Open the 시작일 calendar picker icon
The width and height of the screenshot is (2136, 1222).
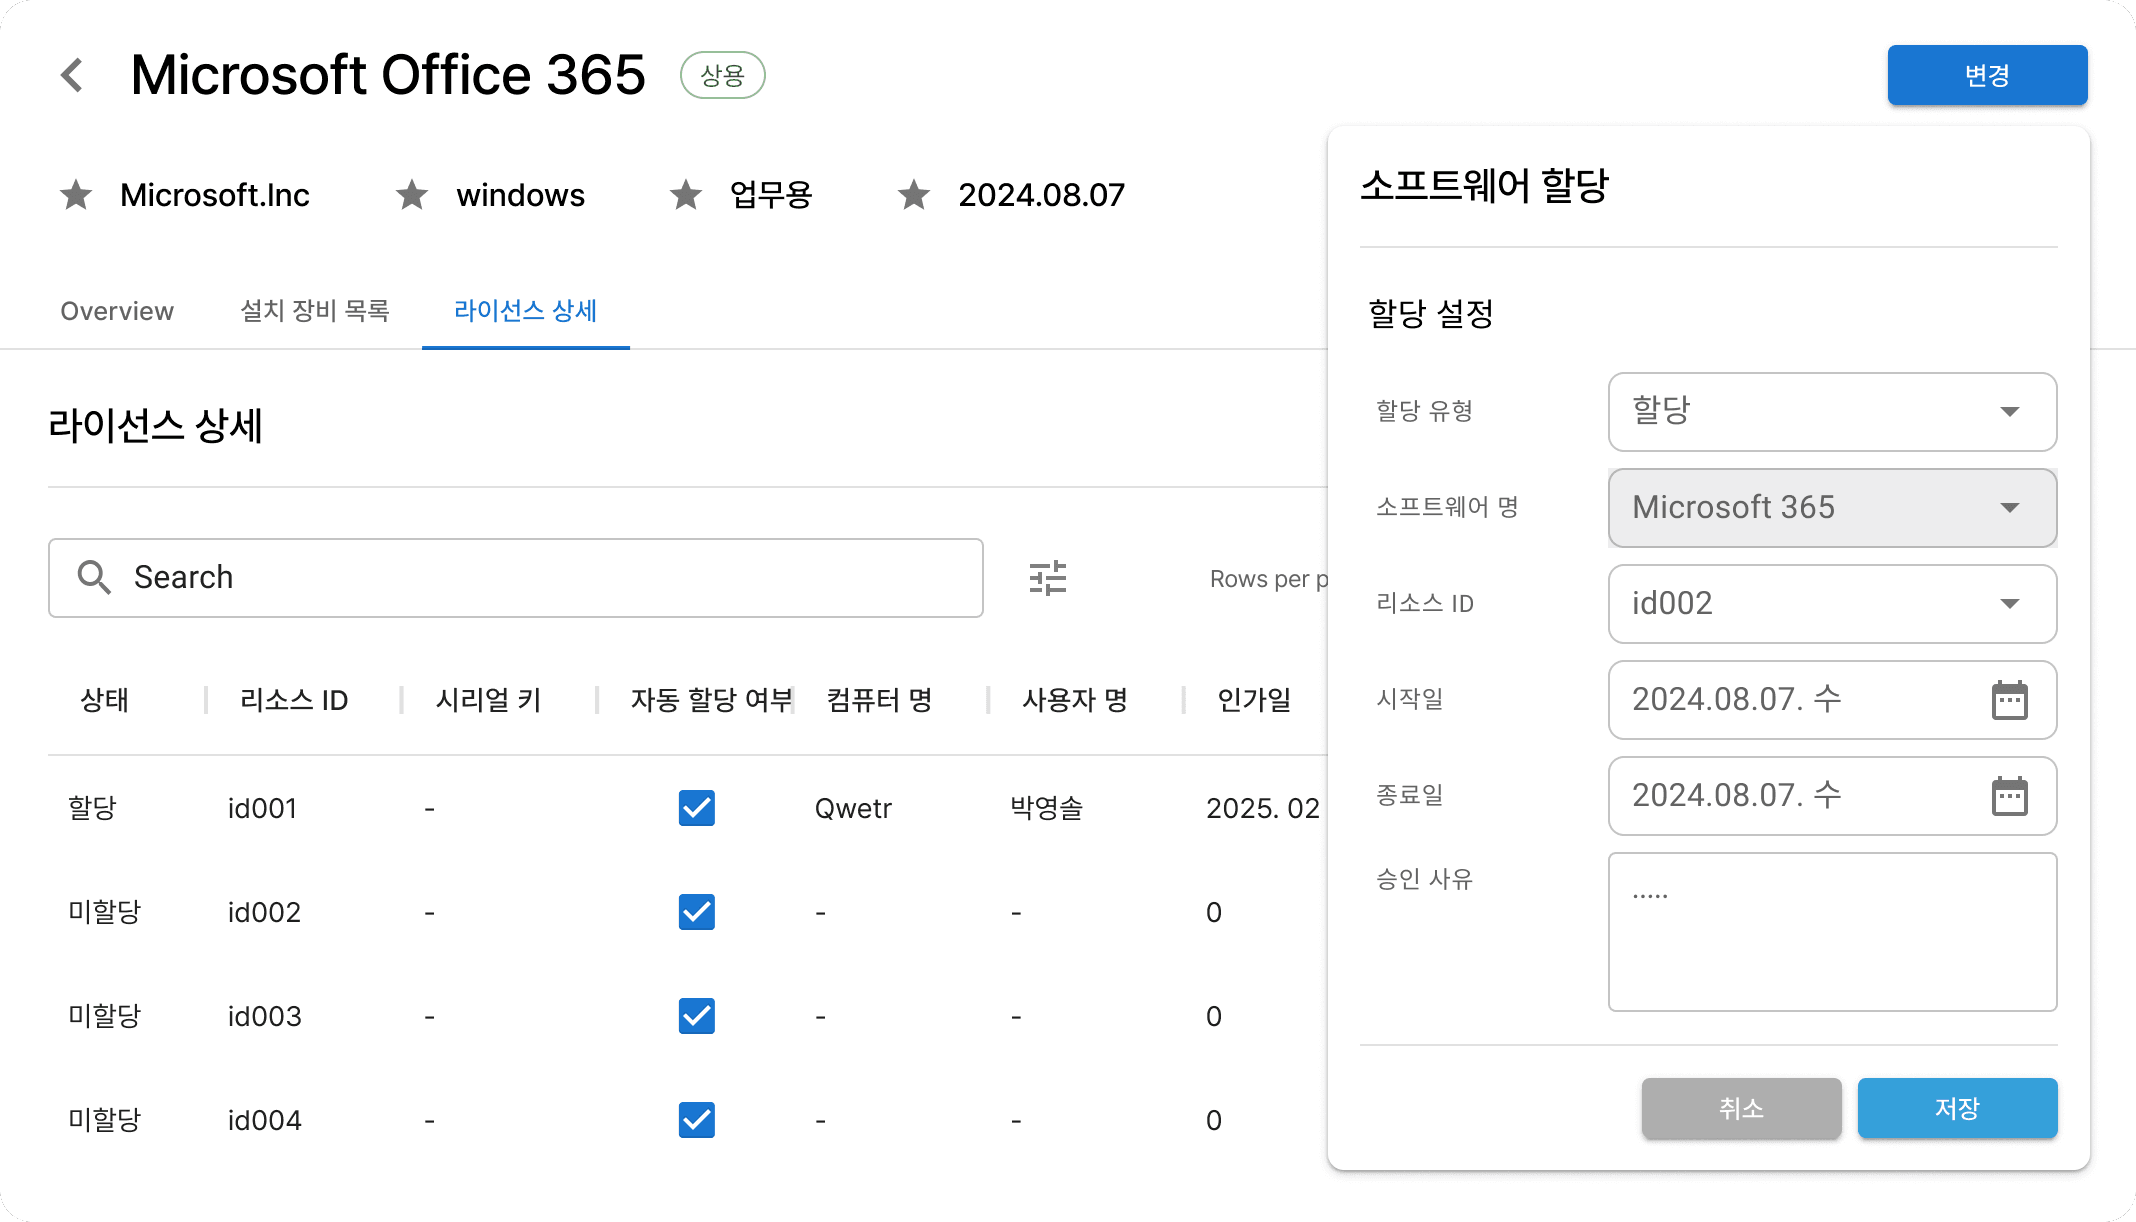tap(2009, 700)
